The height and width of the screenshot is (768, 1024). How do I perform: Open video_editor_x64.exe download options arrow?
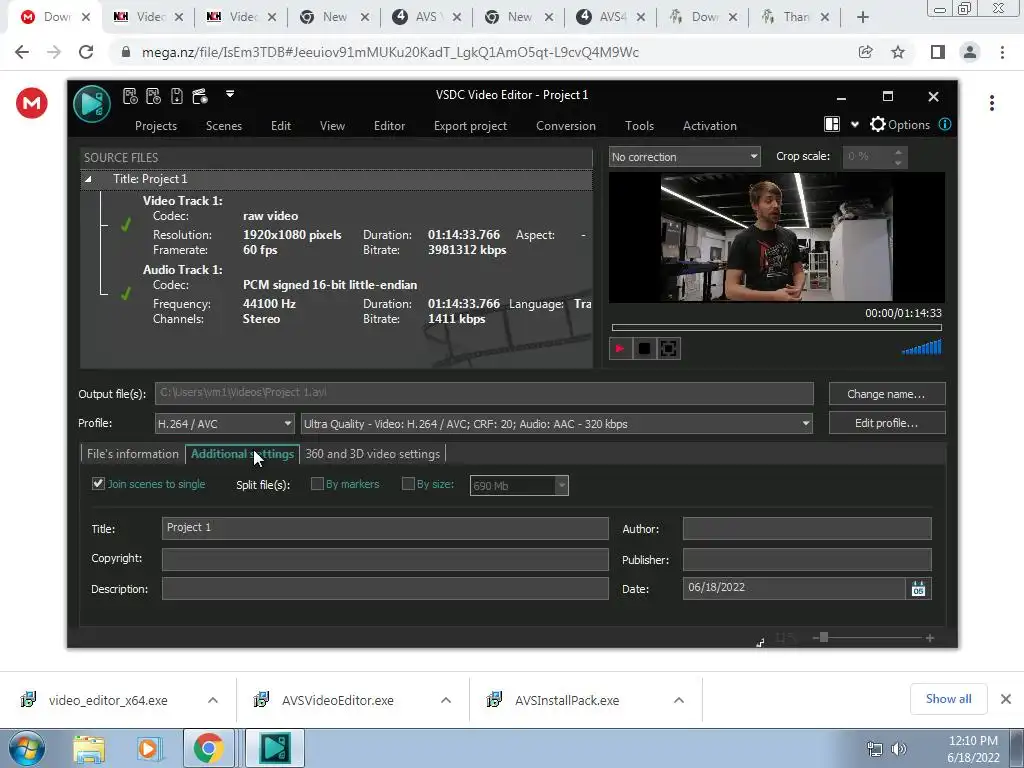[x=213, y=700]
